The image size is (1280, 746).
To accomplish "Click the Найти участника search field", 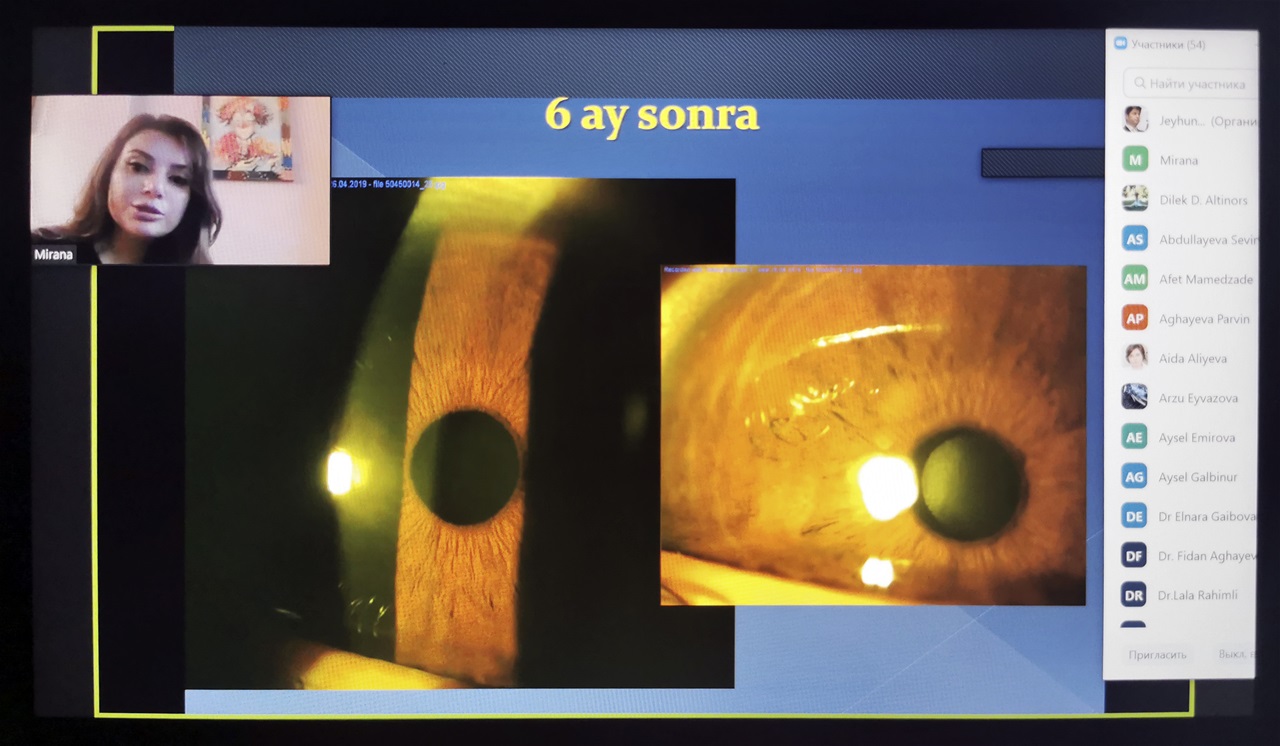I will coord(1190,84).
